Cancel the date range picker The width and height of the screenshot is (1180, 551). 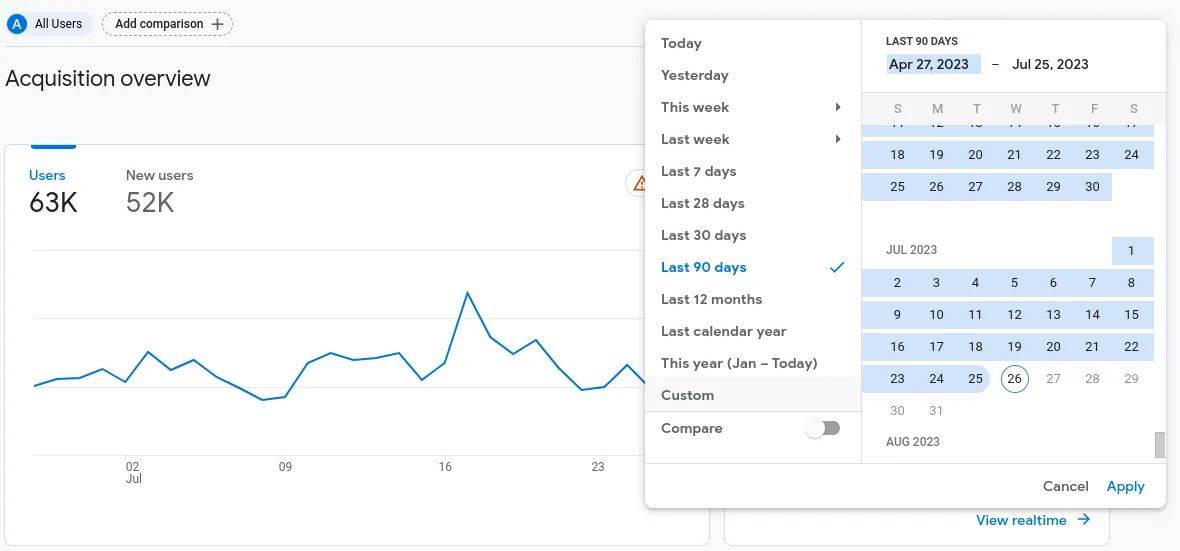tap(1065, 486)
